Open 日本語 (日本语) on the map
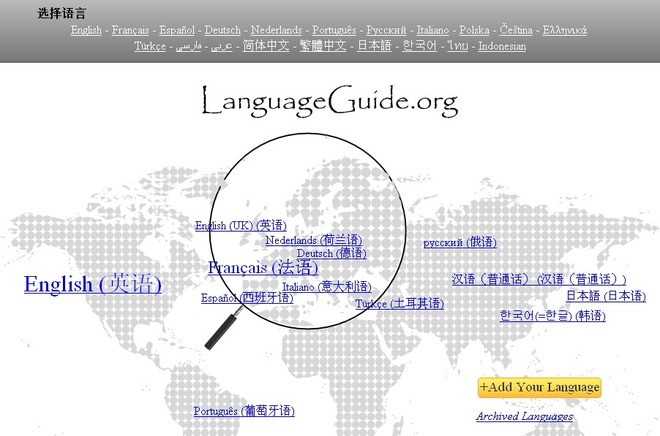The image size is (660, 436). [x=606, y=296]
